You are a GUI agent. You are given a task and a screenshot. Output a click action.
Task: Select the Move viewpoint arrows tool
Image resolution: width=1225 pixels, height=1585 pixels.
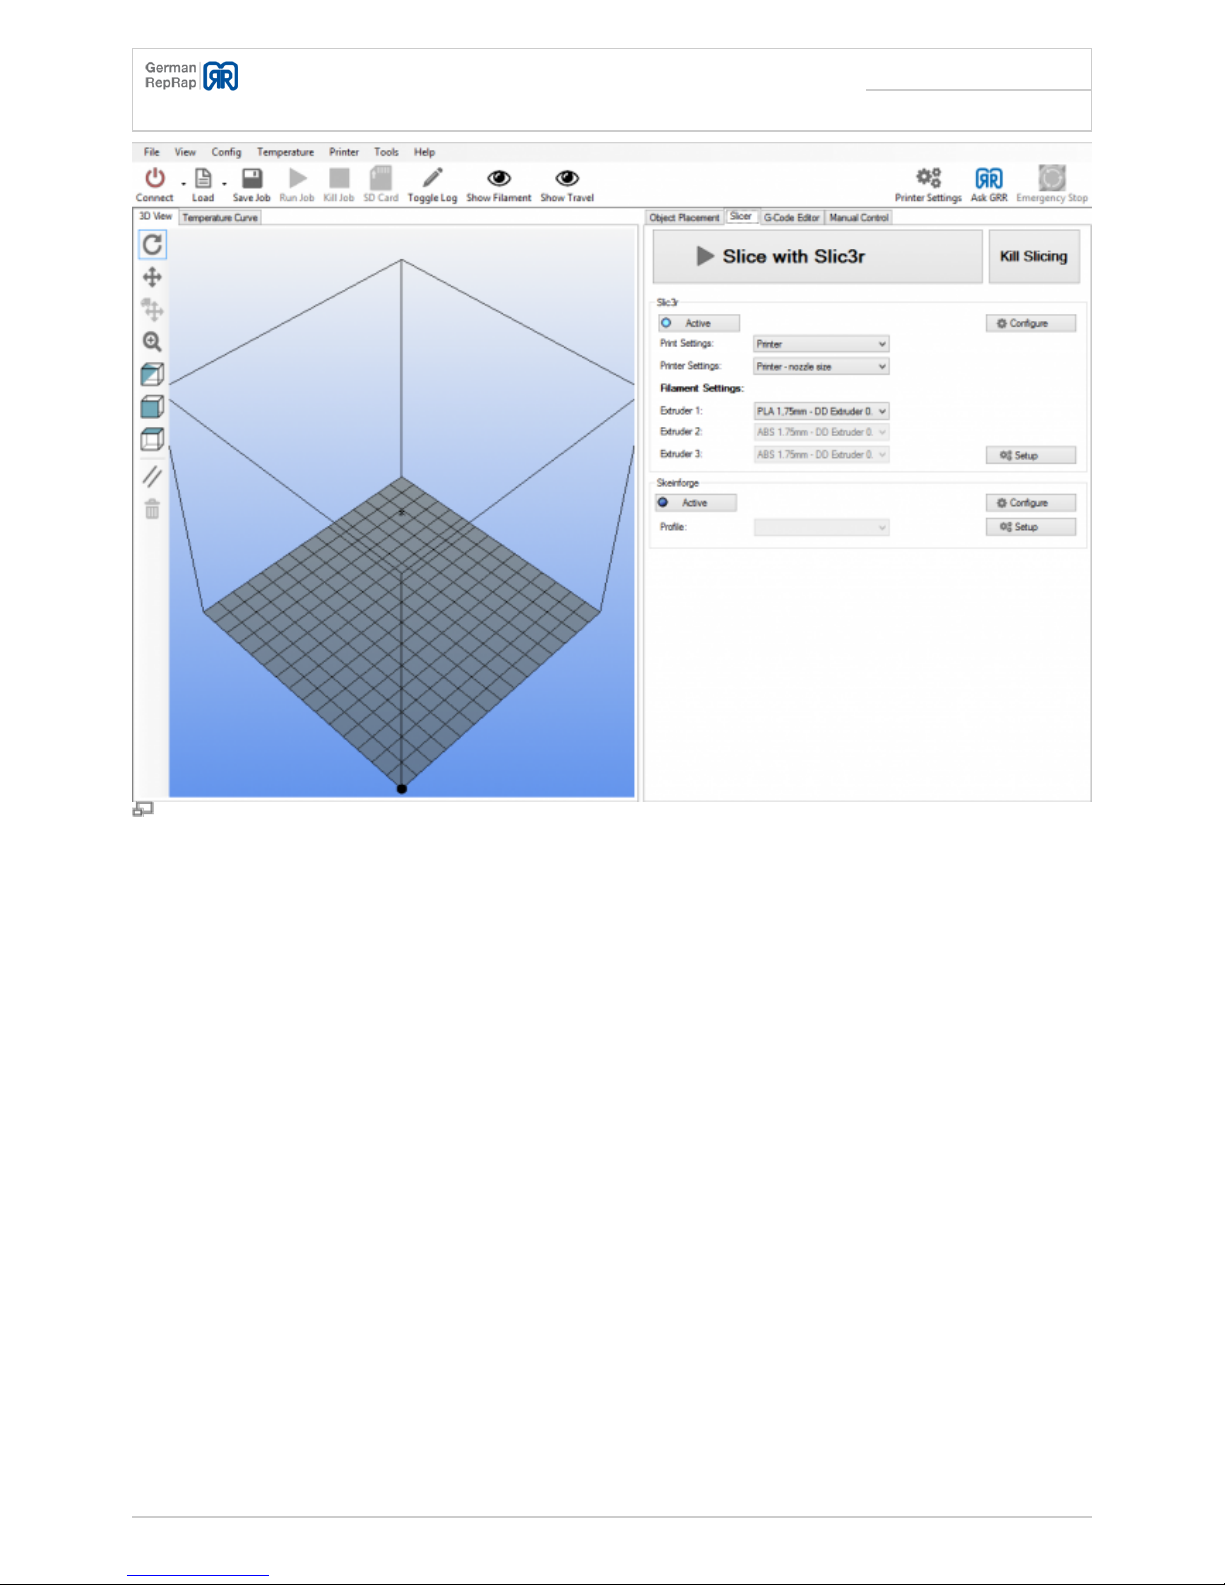(152, 277)
